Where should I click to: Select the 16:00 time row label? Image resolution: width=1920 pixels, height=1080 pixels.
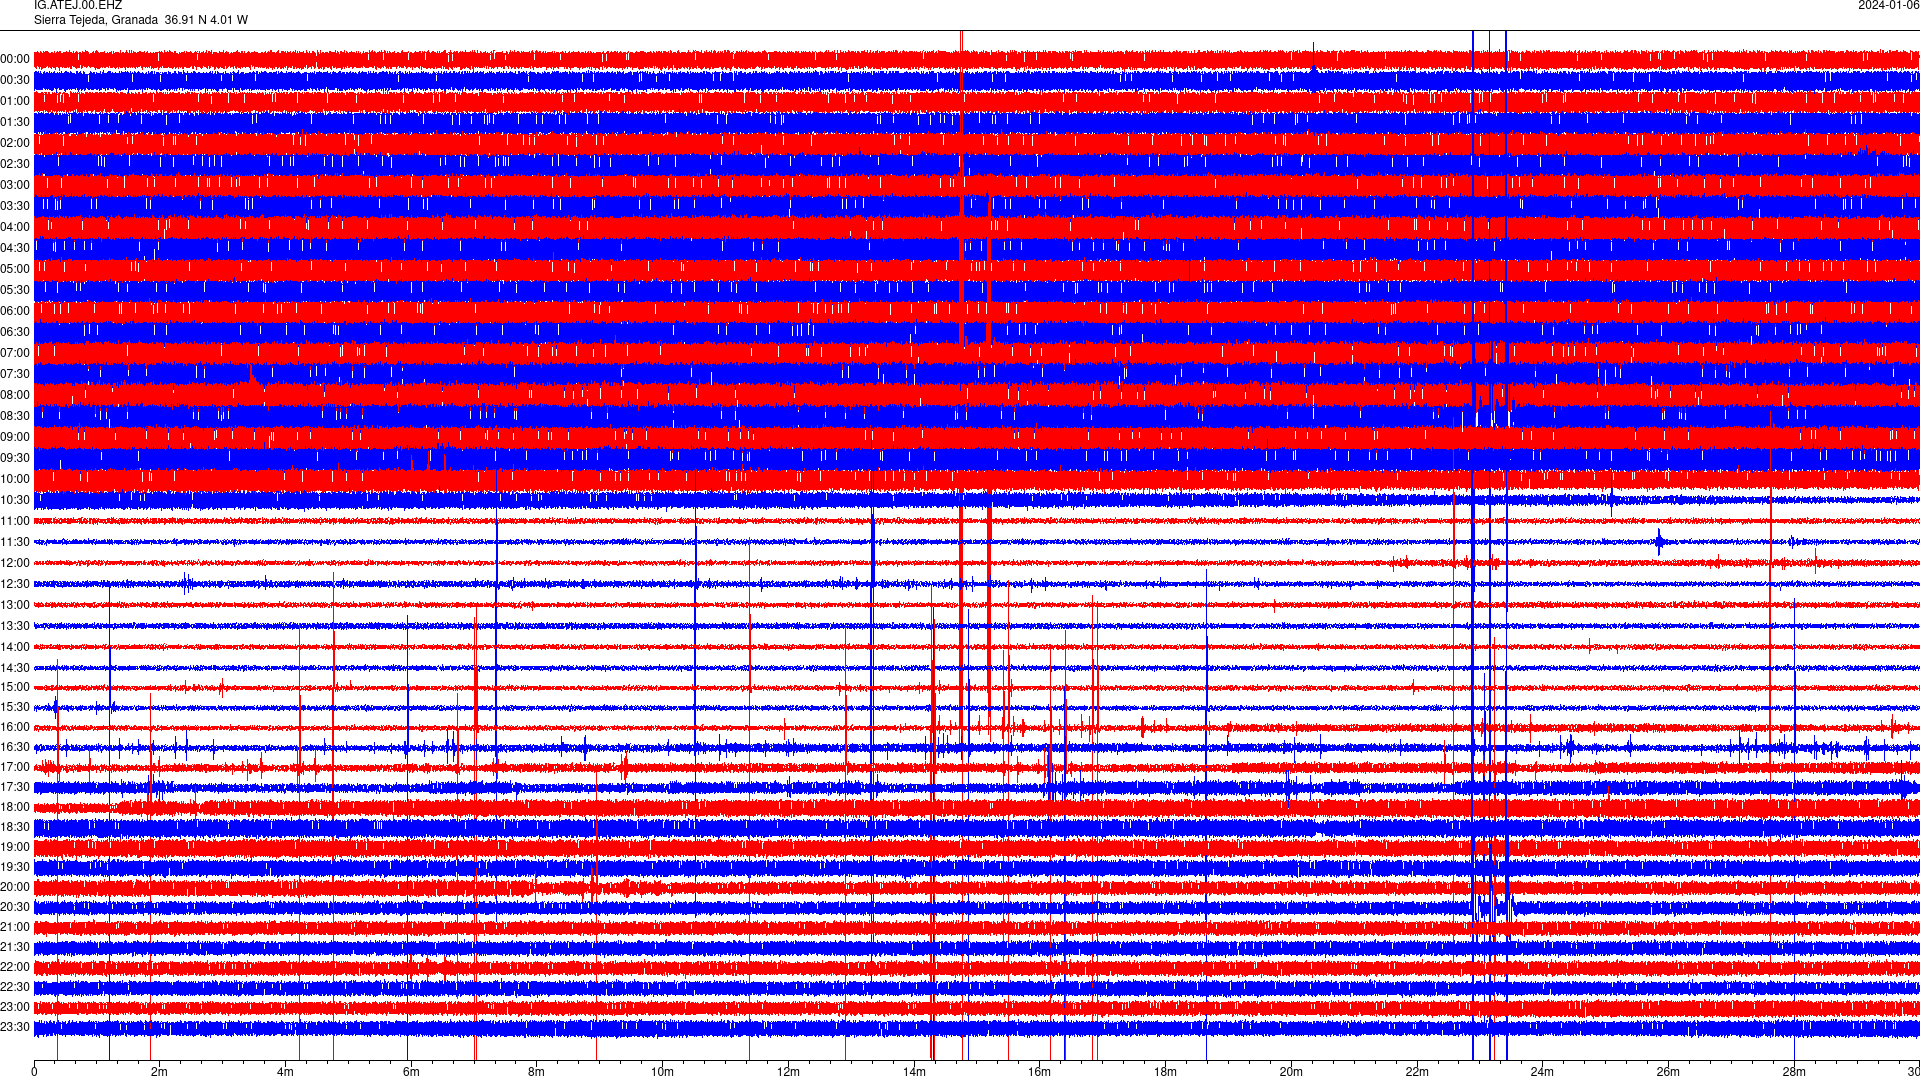[x=15, y=727]
